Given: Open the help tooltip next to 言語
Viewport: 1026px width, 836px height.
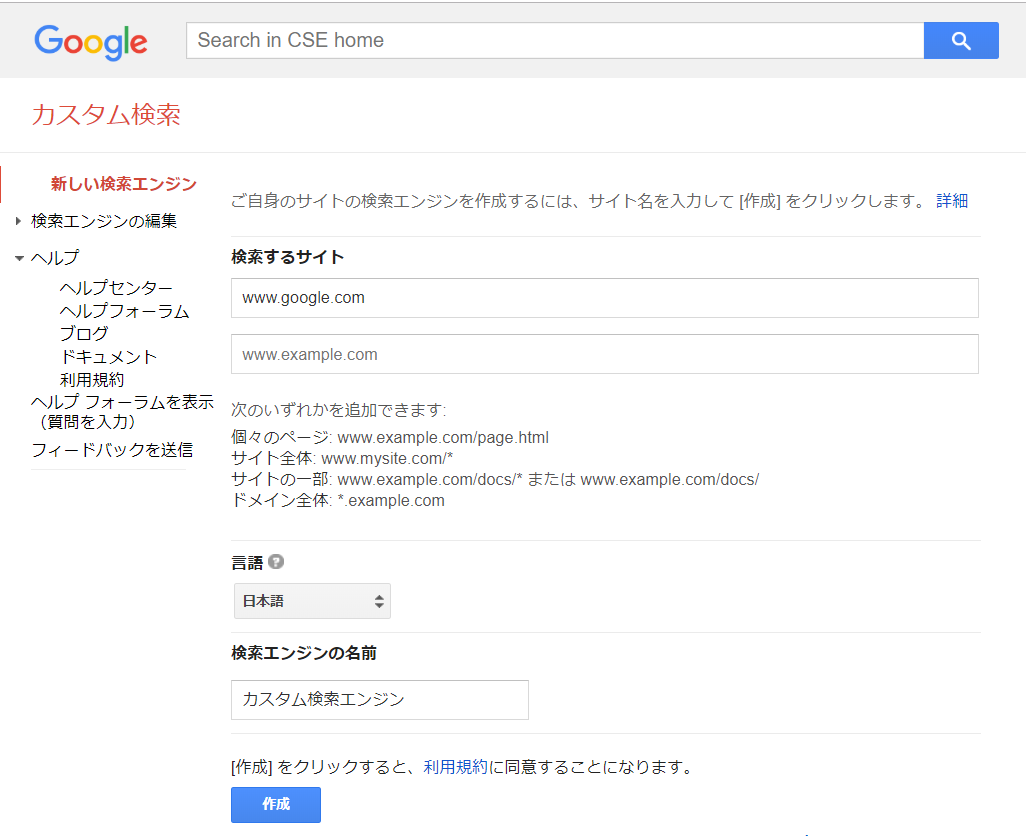Looking at the screenshot, I should coord(275,562).
